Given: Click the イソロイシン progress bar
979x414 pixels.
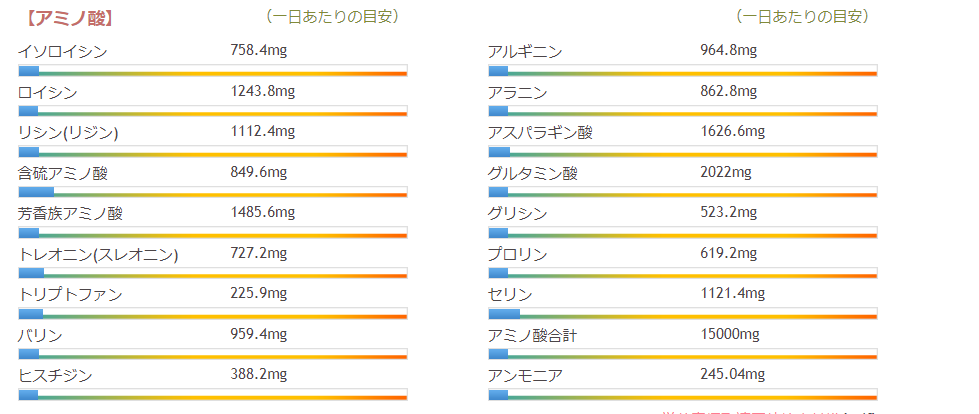Looking at the screenshot, I should pos(212,71).
